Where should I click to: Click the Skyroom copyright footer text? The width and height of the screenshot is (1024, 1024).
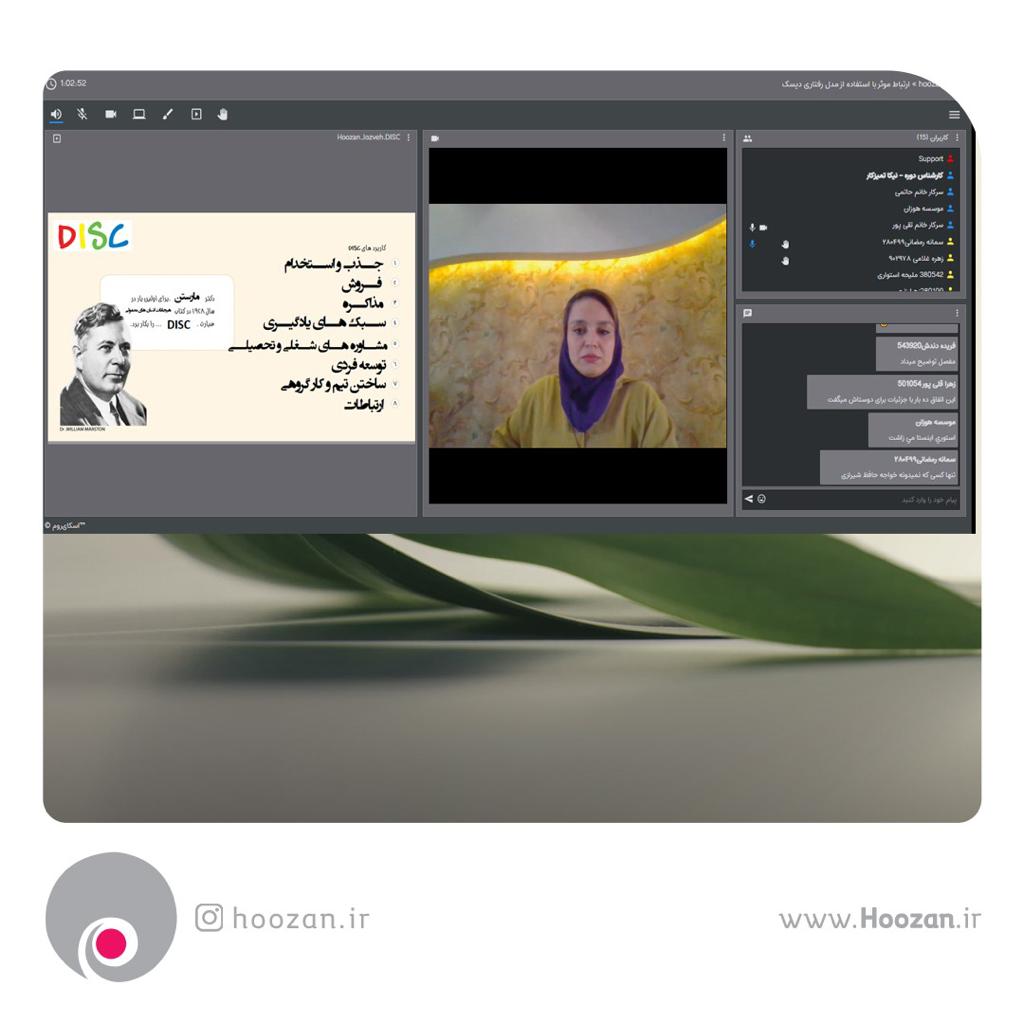pos(65,526)
